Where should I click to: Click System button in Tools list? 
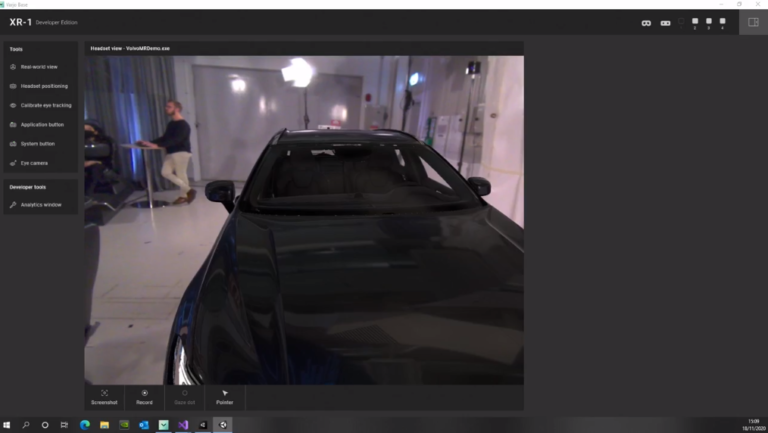click(x=39, y=144)
